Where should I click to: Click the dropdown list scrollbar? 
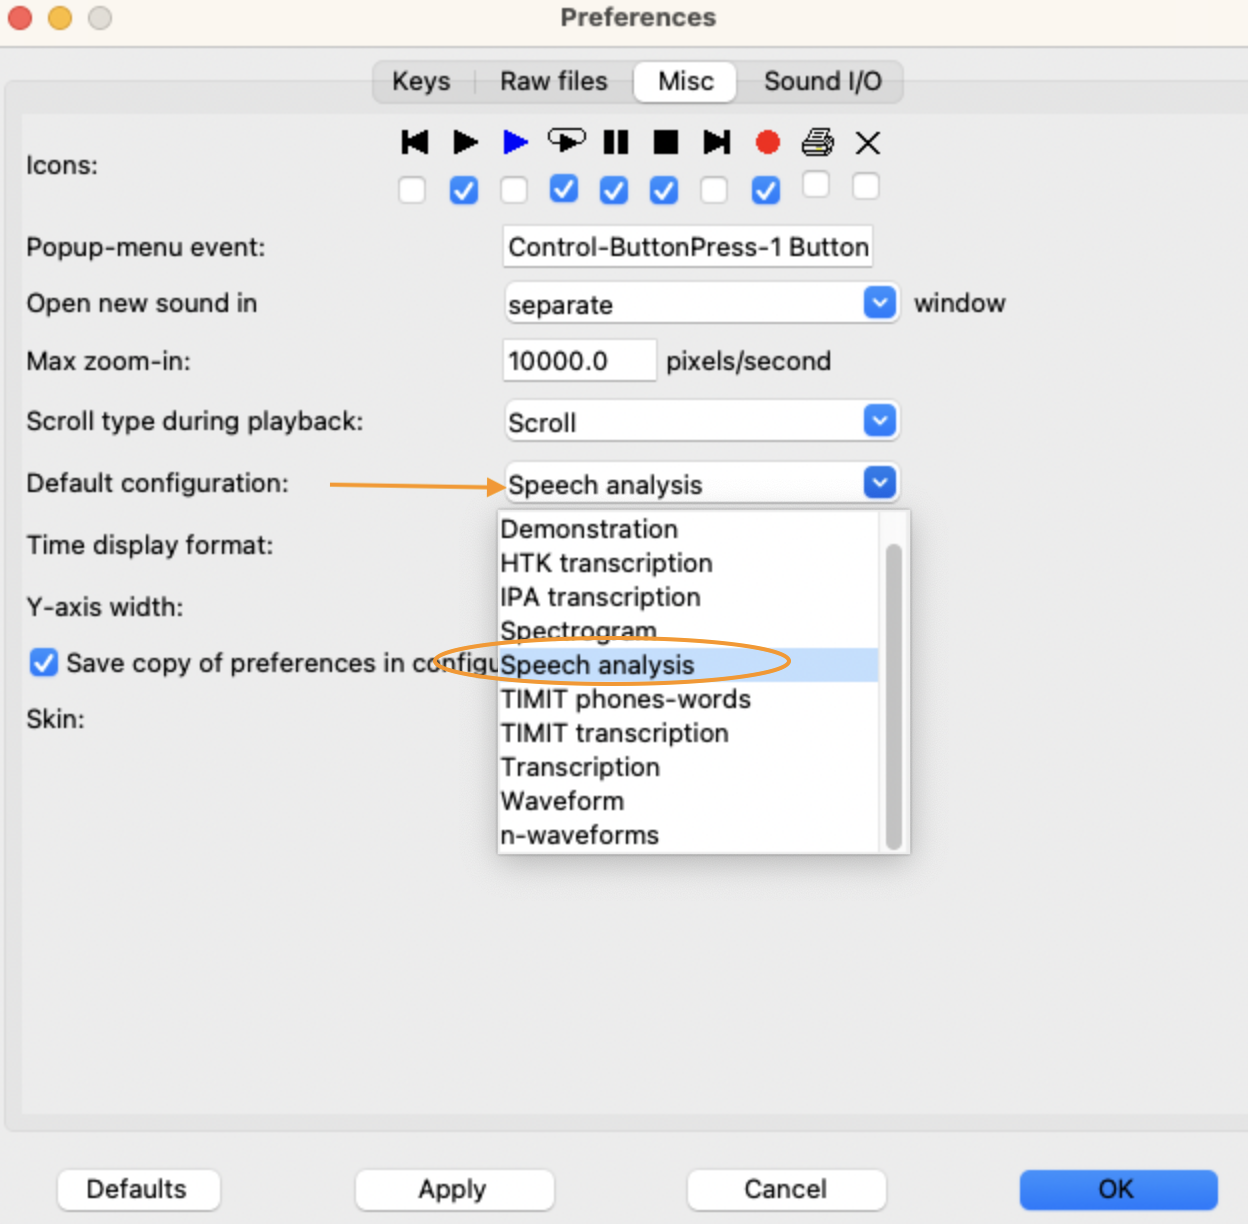893,696
